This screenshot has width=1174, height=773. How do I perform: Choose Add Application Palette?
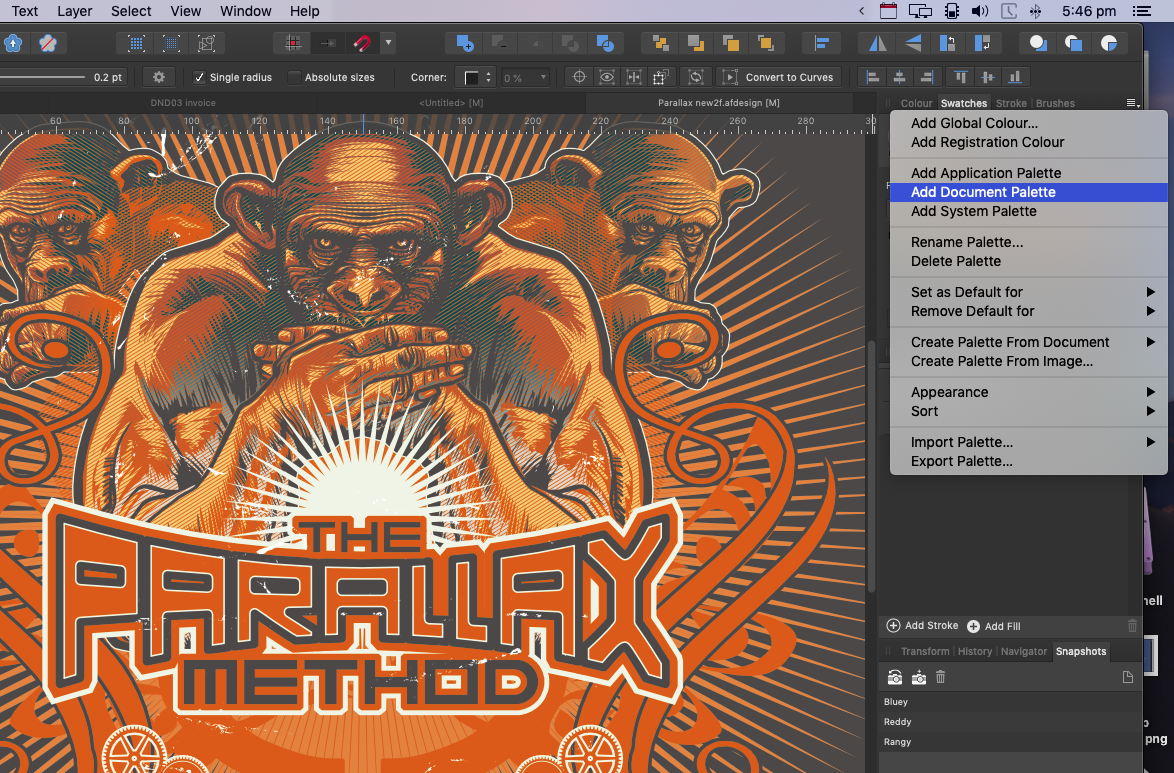click(1029, 173)
